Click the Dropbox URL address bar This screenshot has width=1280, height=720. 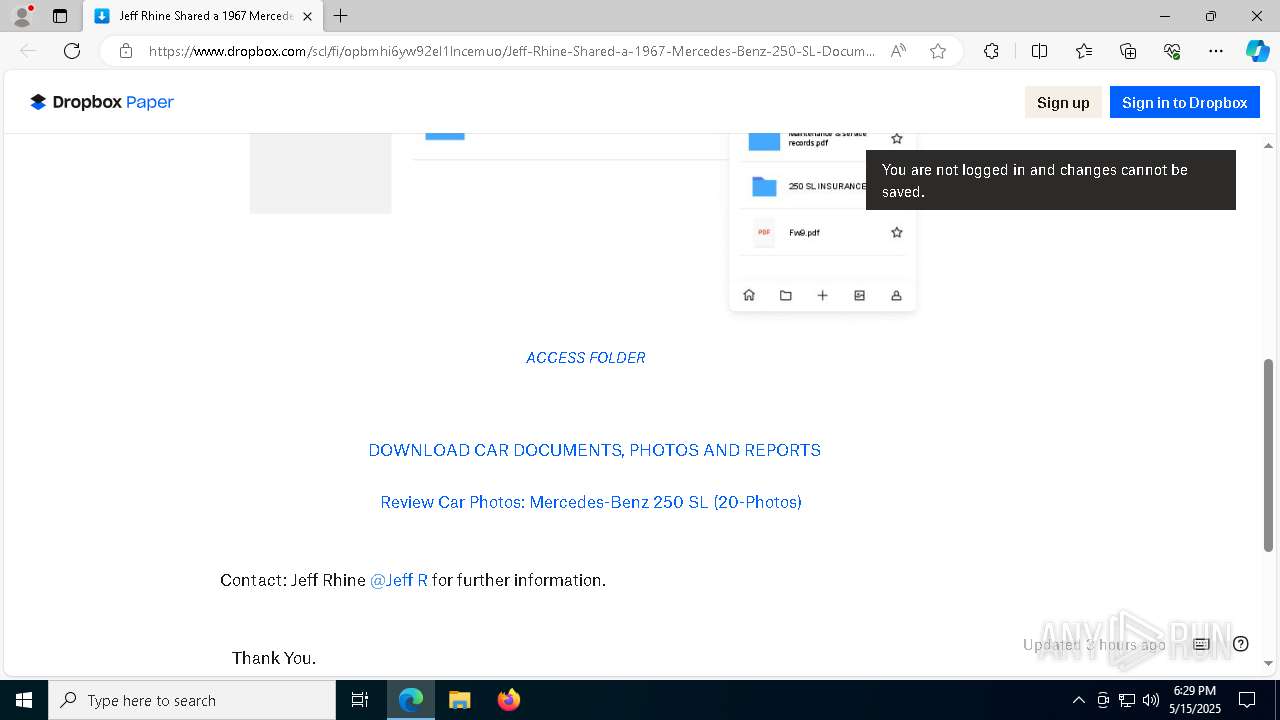coord(511,51)
